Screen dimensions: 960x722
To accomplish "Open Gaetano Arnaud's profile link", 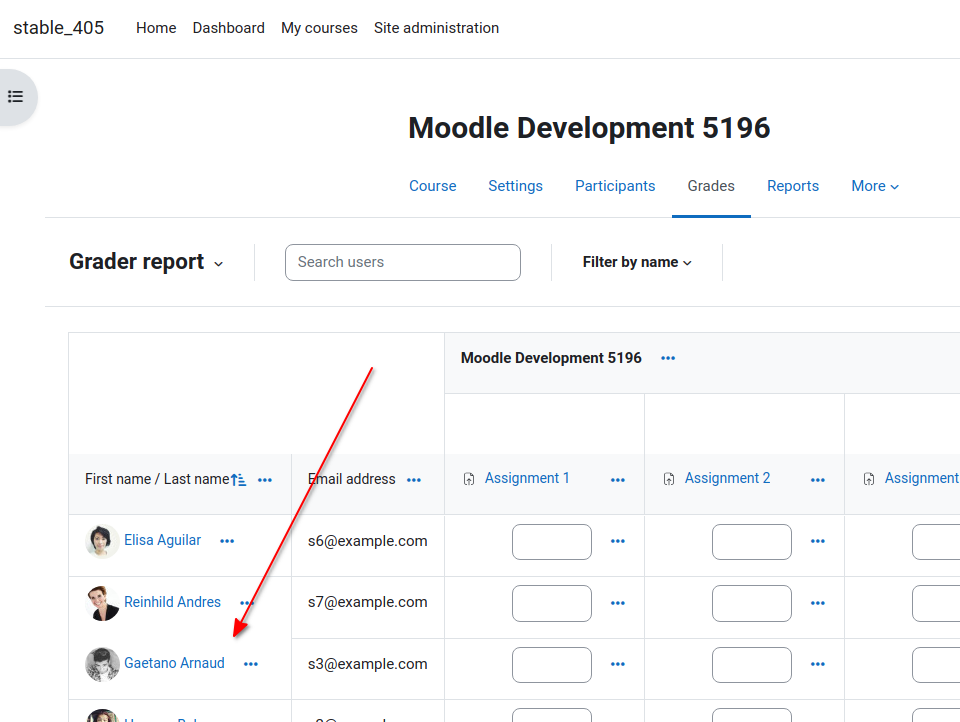I will (174, 663).
